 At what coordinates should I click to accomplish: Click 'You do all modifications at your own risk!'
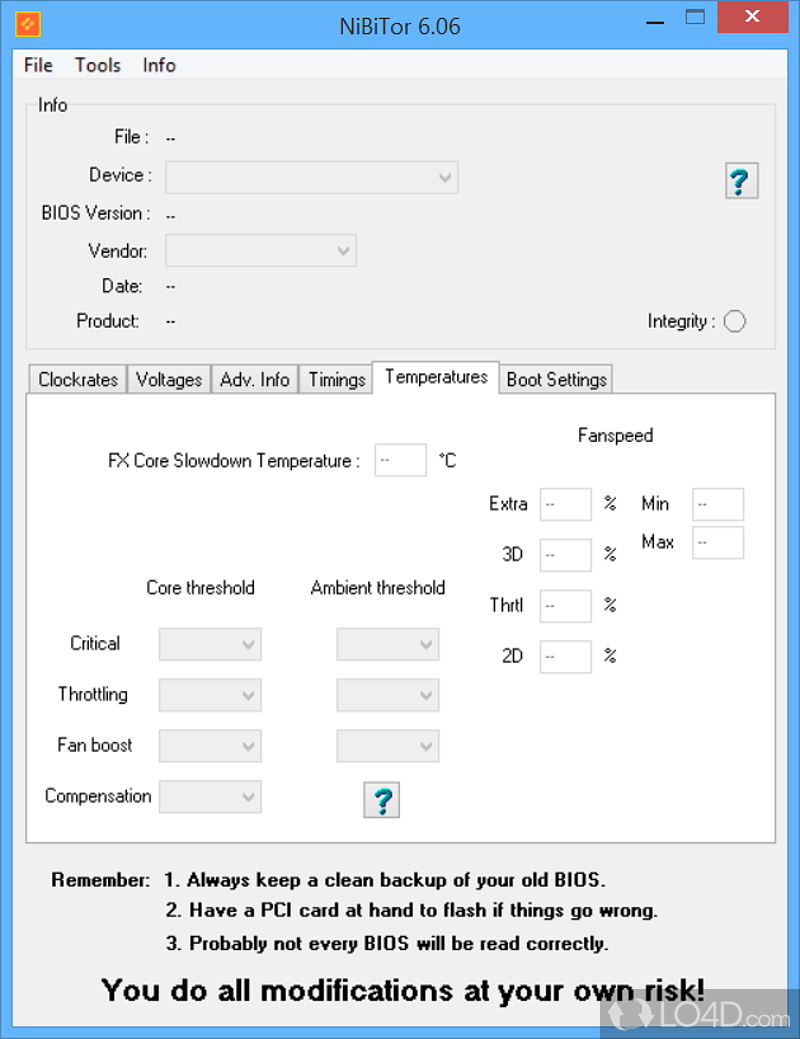point(402,991)
